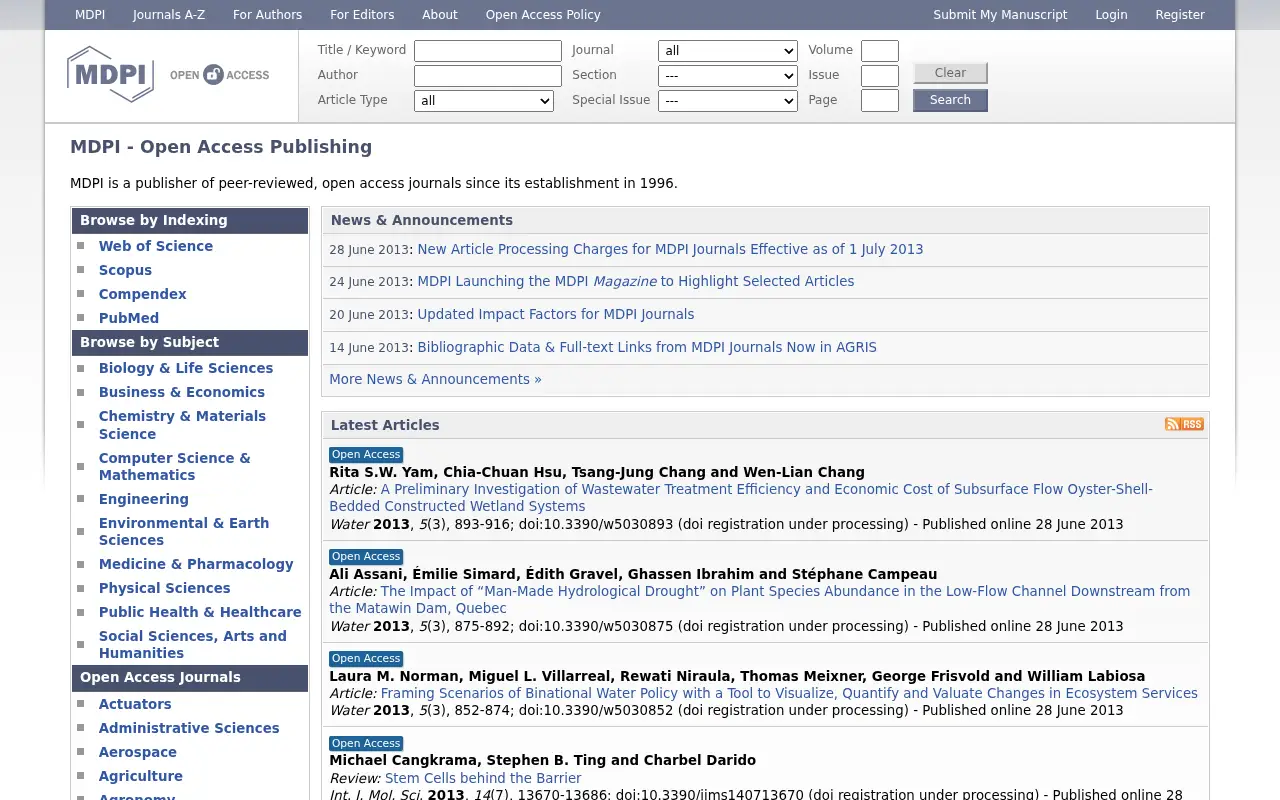The image size is (1280, 800).
Task: Open the About menu item
Action: click(440, 15)
